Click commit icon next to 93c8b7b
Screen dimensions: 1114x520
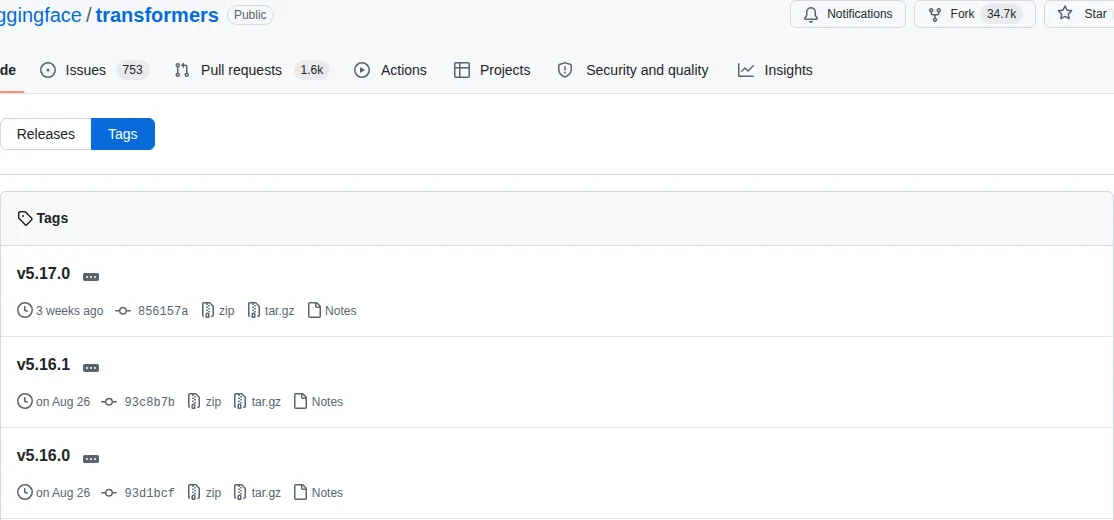pos(109,401)
